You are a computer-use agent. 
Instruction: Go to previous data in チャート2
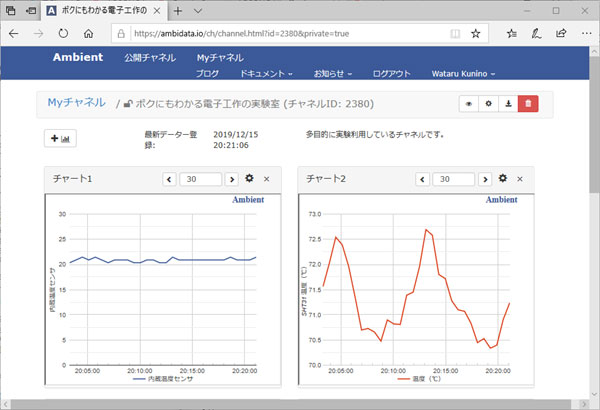tap(422, 179)
